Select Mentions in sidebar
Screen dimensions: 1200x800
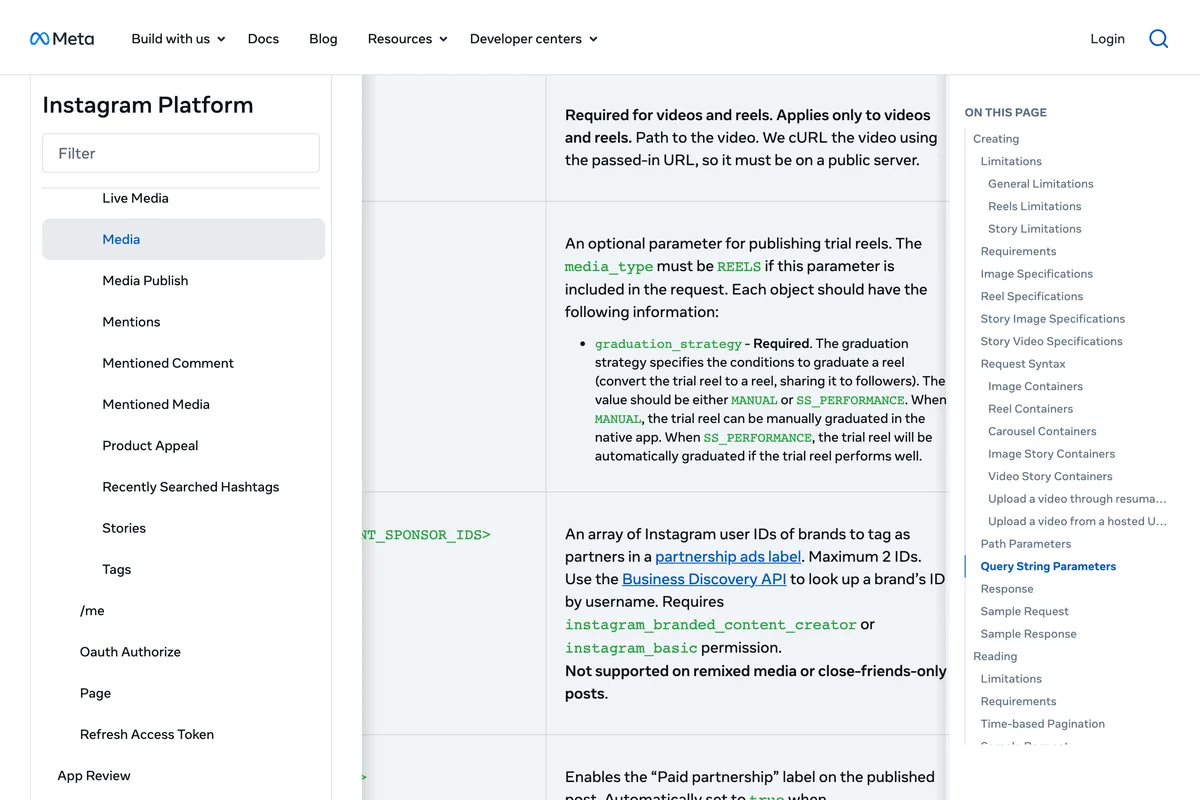point(131,322)
